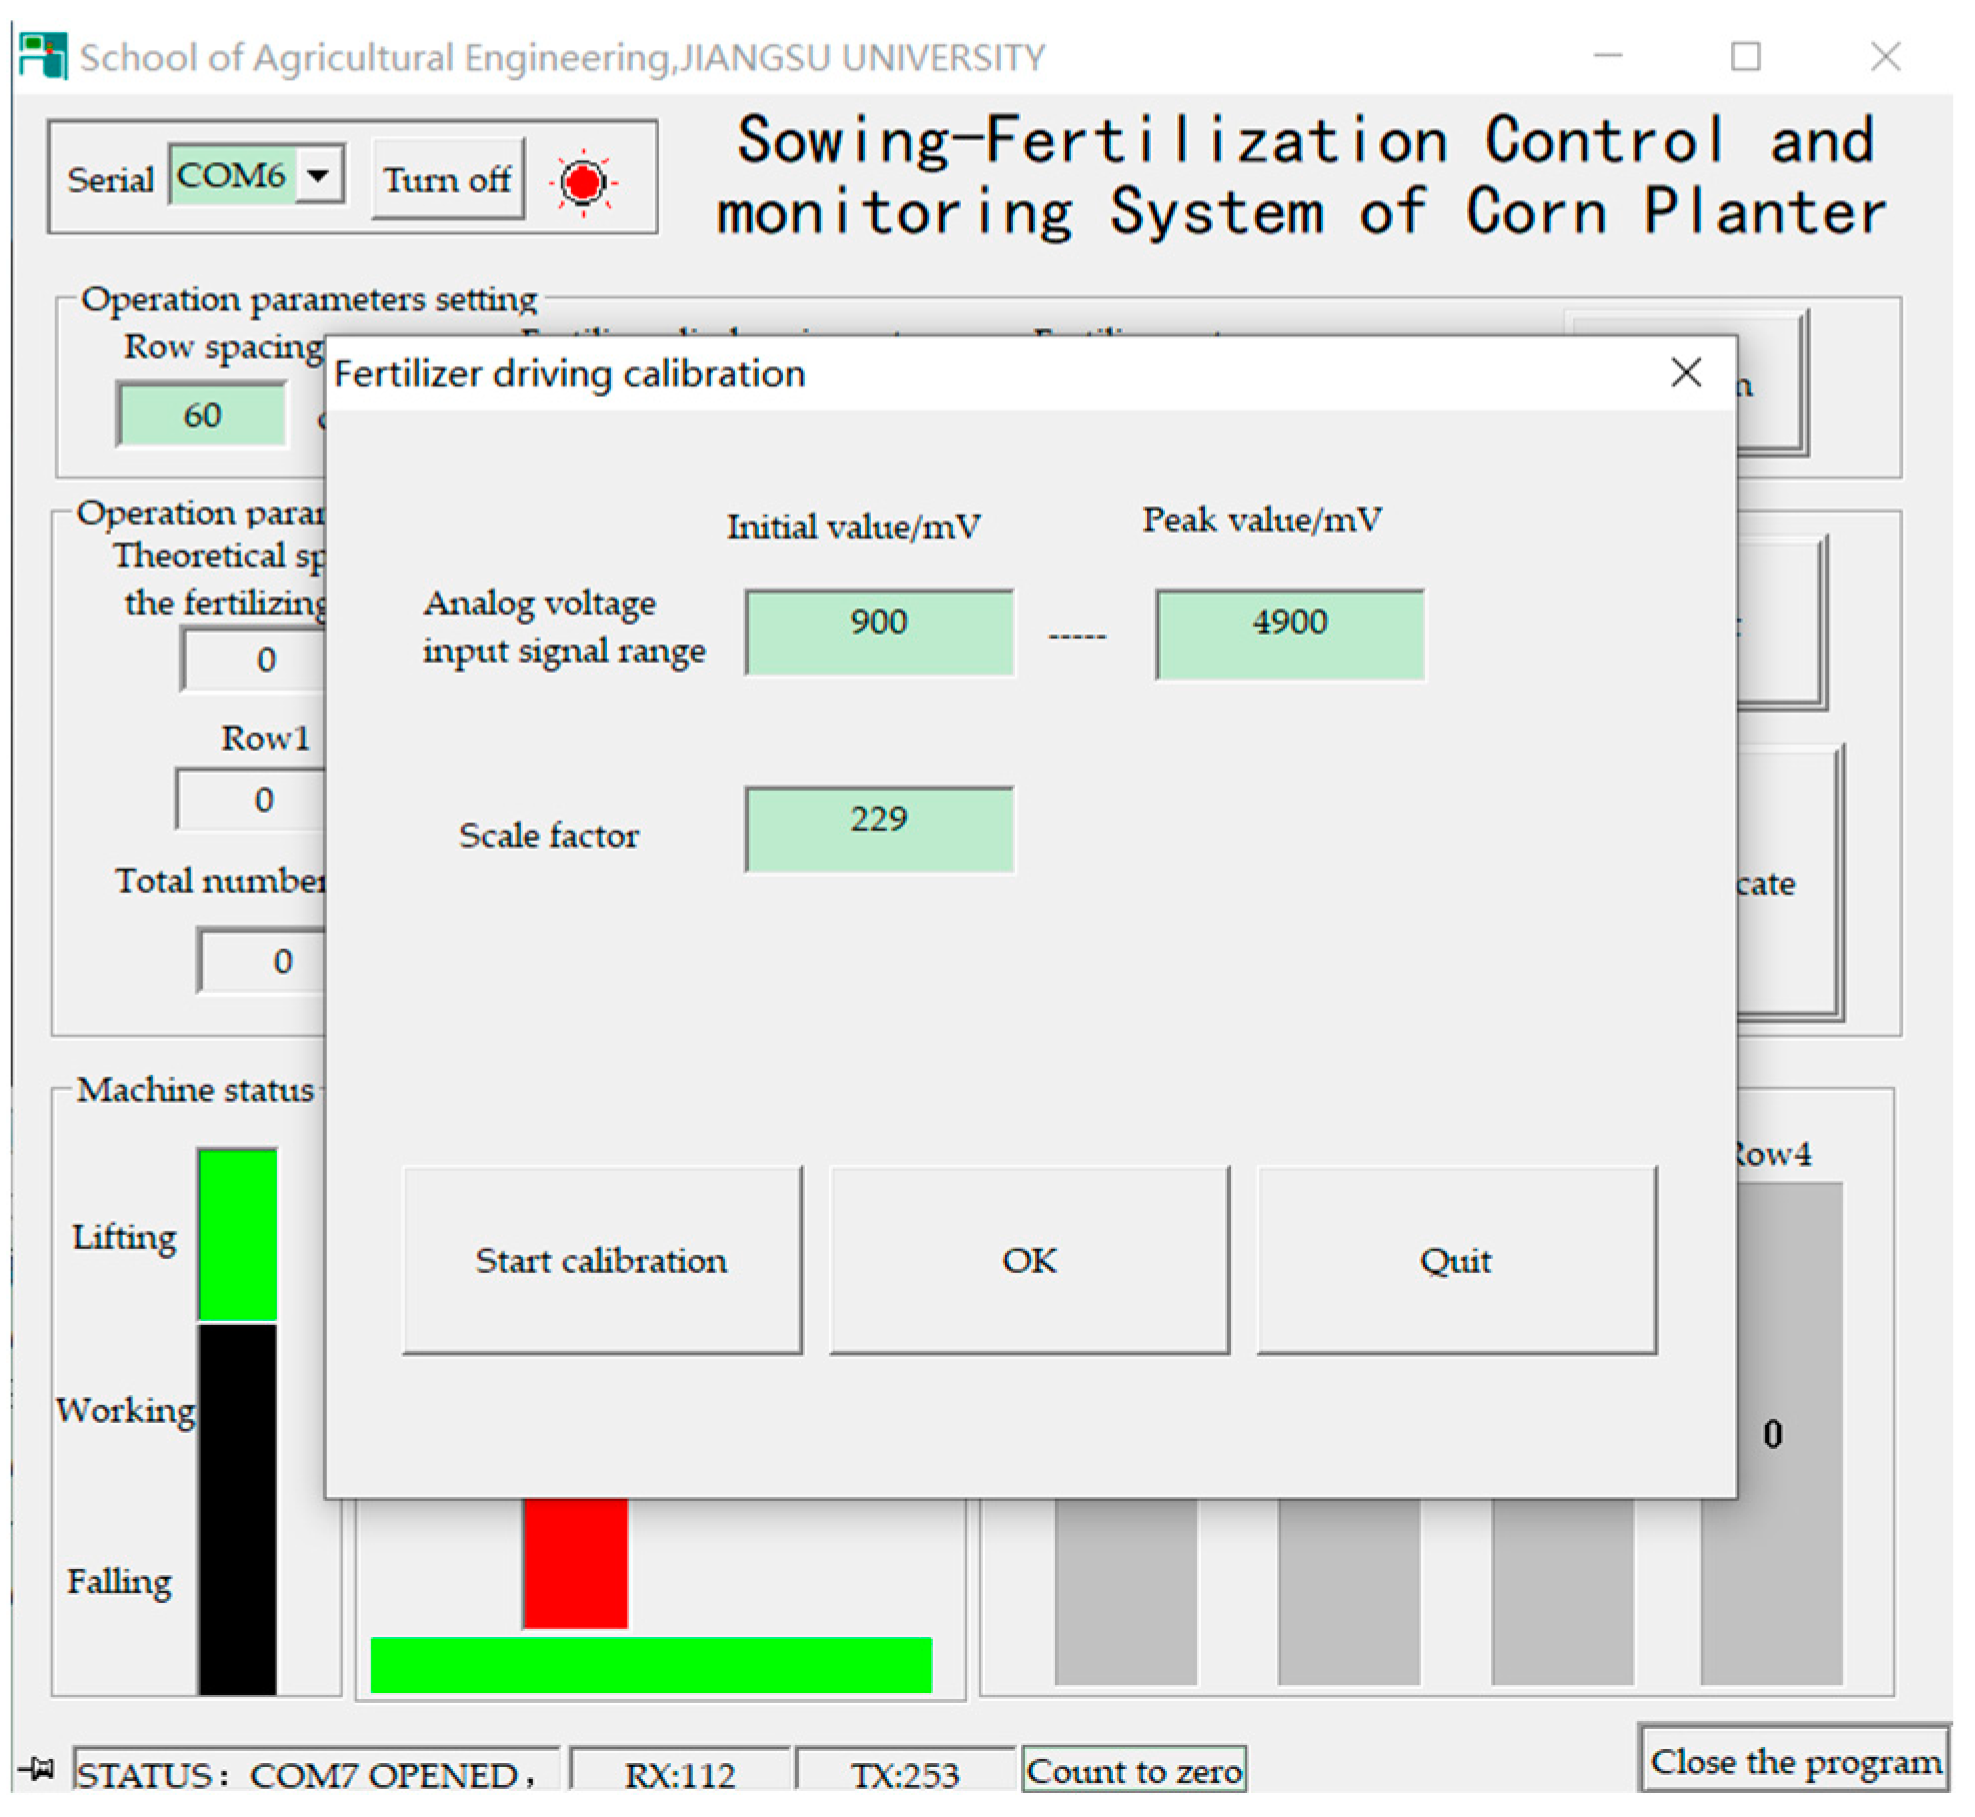The height and width of the screenshot is (1817, 1975).
Task: Click the Initial value field showing 900
Action: [879, 632]
